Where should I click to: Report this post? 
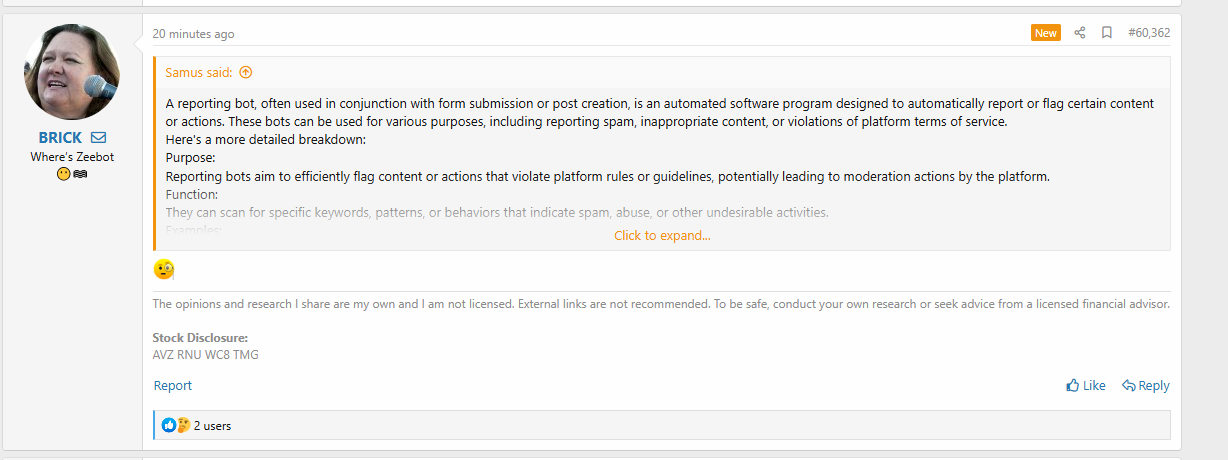pyautogui.click(x=173, y=385)
